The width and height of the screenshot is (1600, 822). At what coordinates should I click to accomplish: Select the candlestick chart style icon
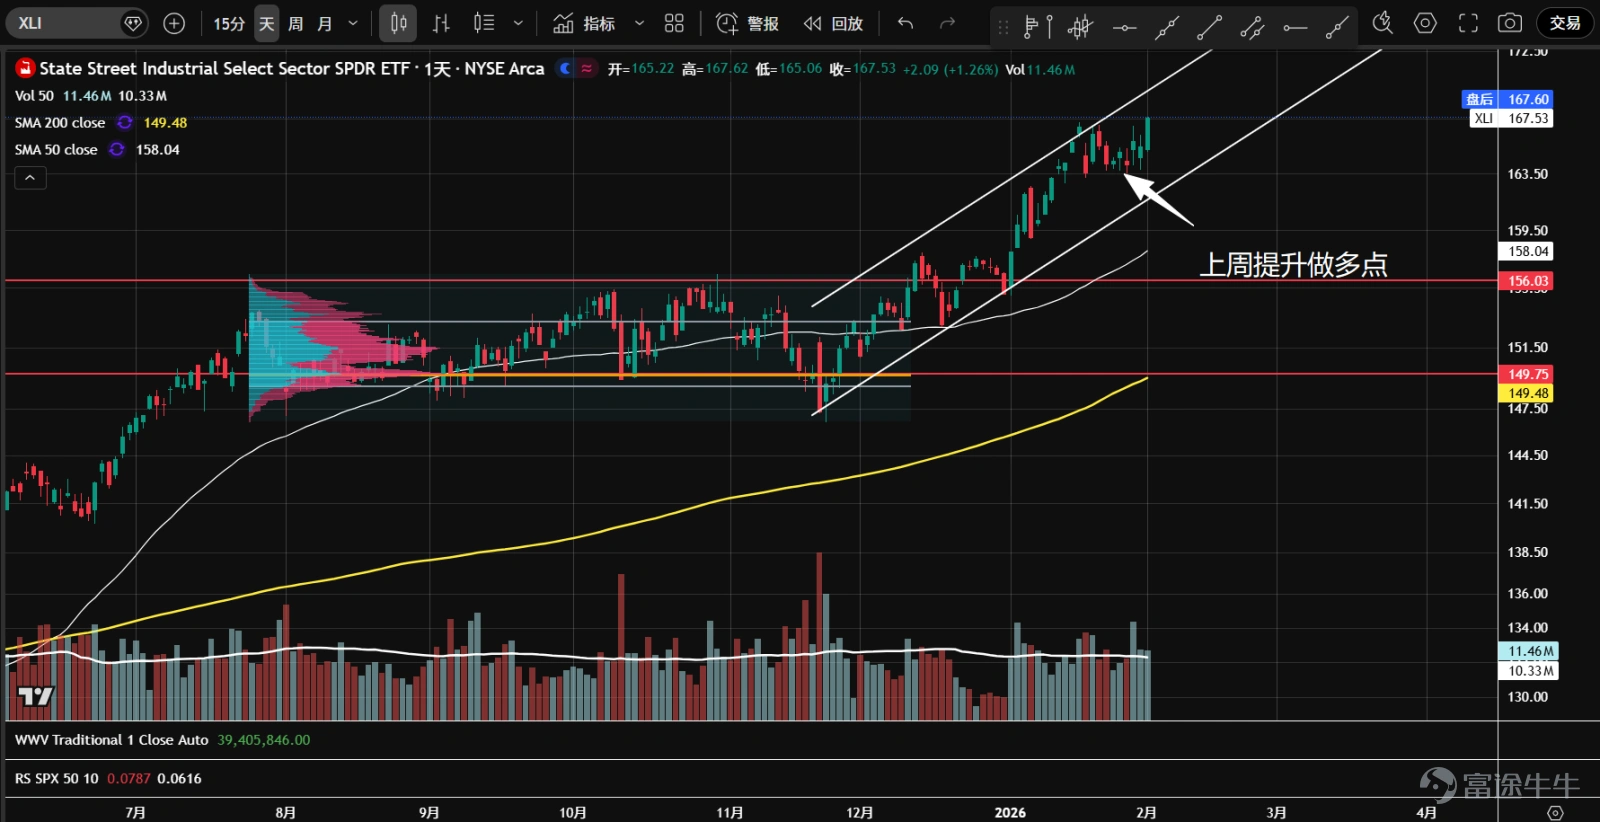398,23
